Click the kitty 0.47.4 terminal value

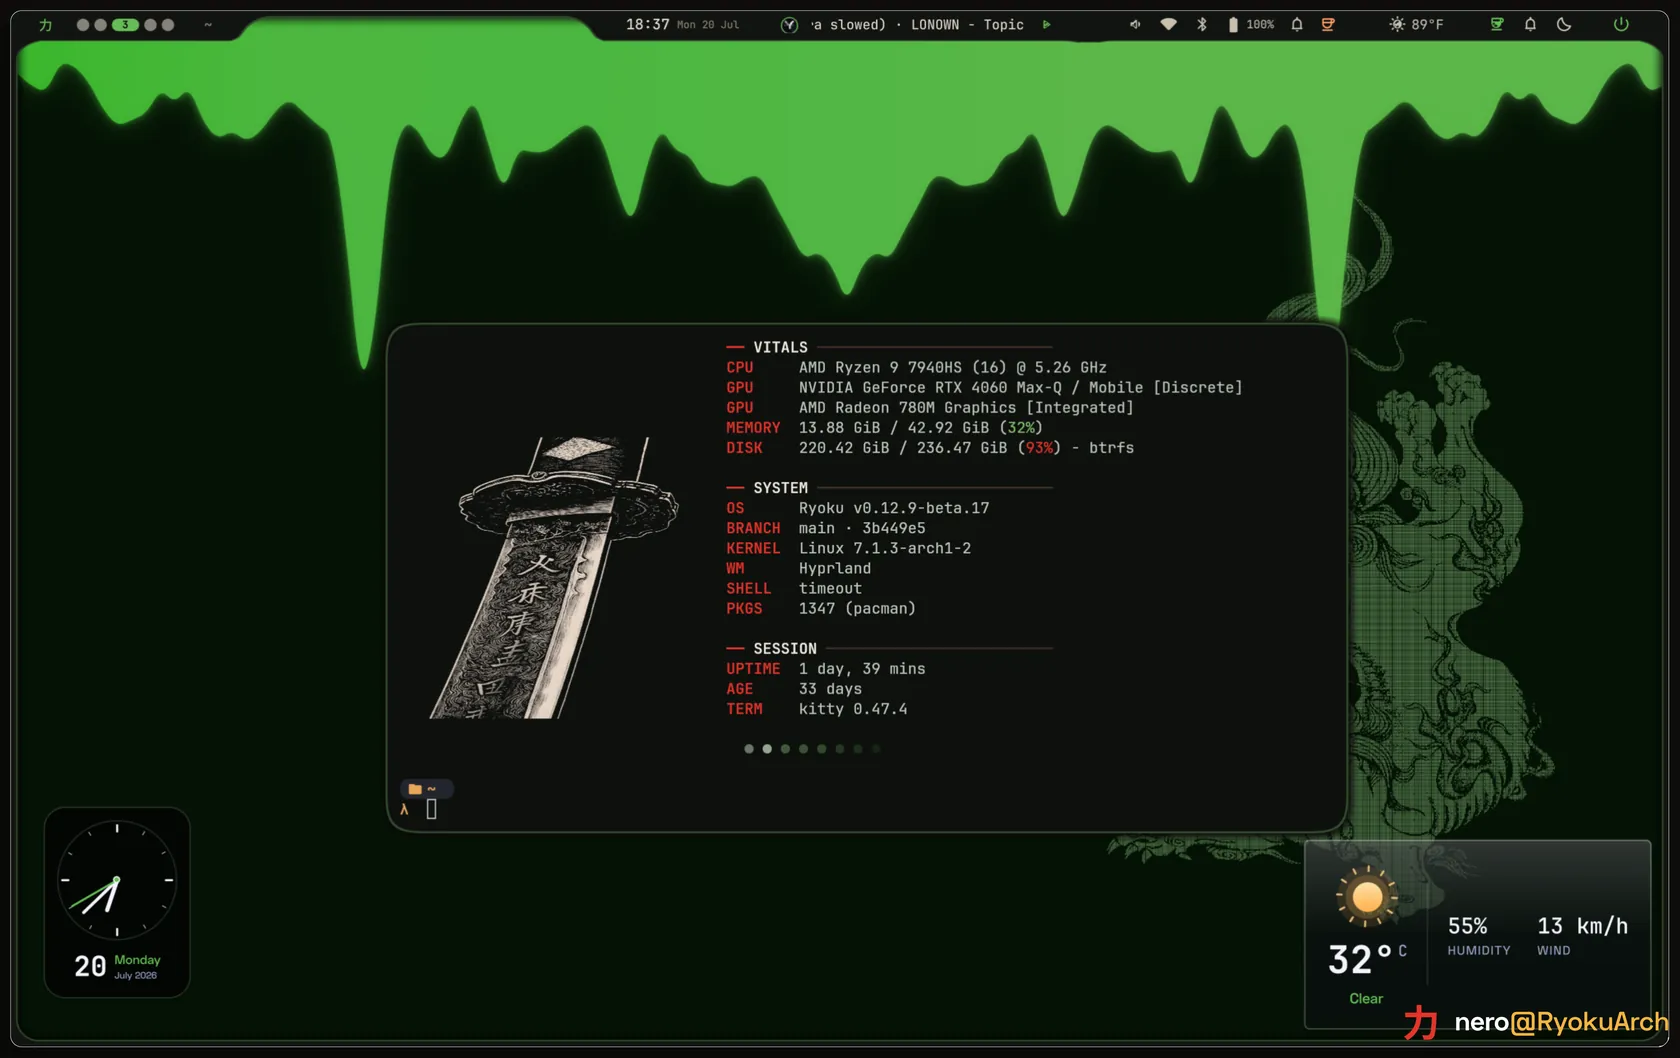[x=853, y=708]
